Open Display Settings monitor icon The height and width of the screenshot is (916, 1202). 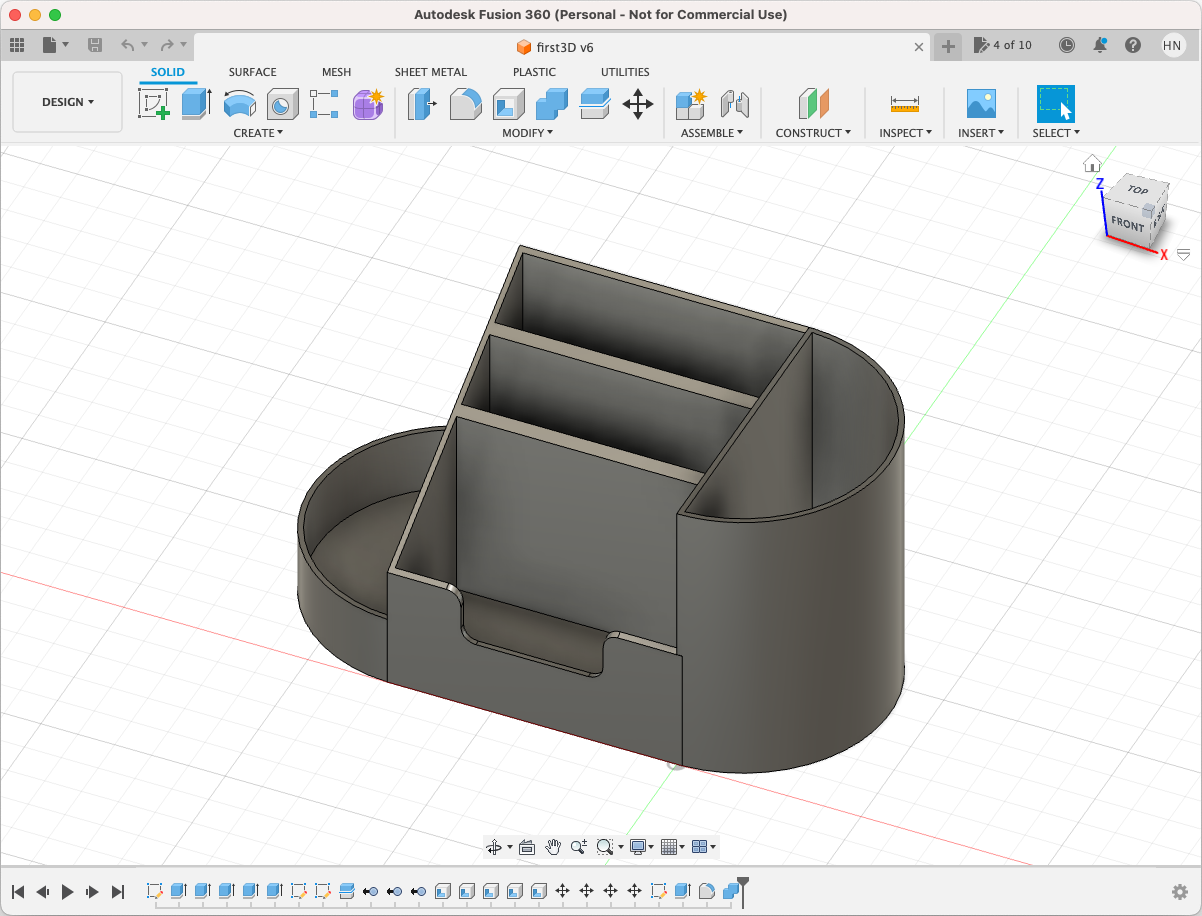(637, 847)
